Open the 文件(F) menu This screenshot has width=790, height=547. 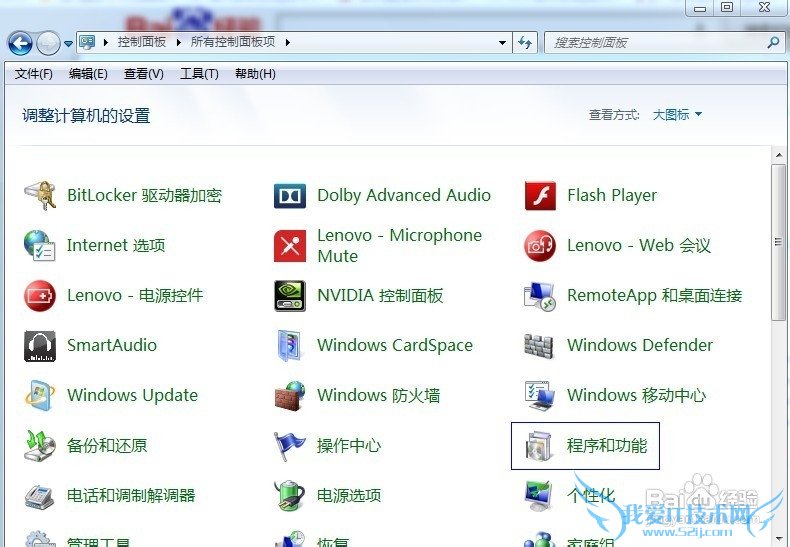(34, 74)
